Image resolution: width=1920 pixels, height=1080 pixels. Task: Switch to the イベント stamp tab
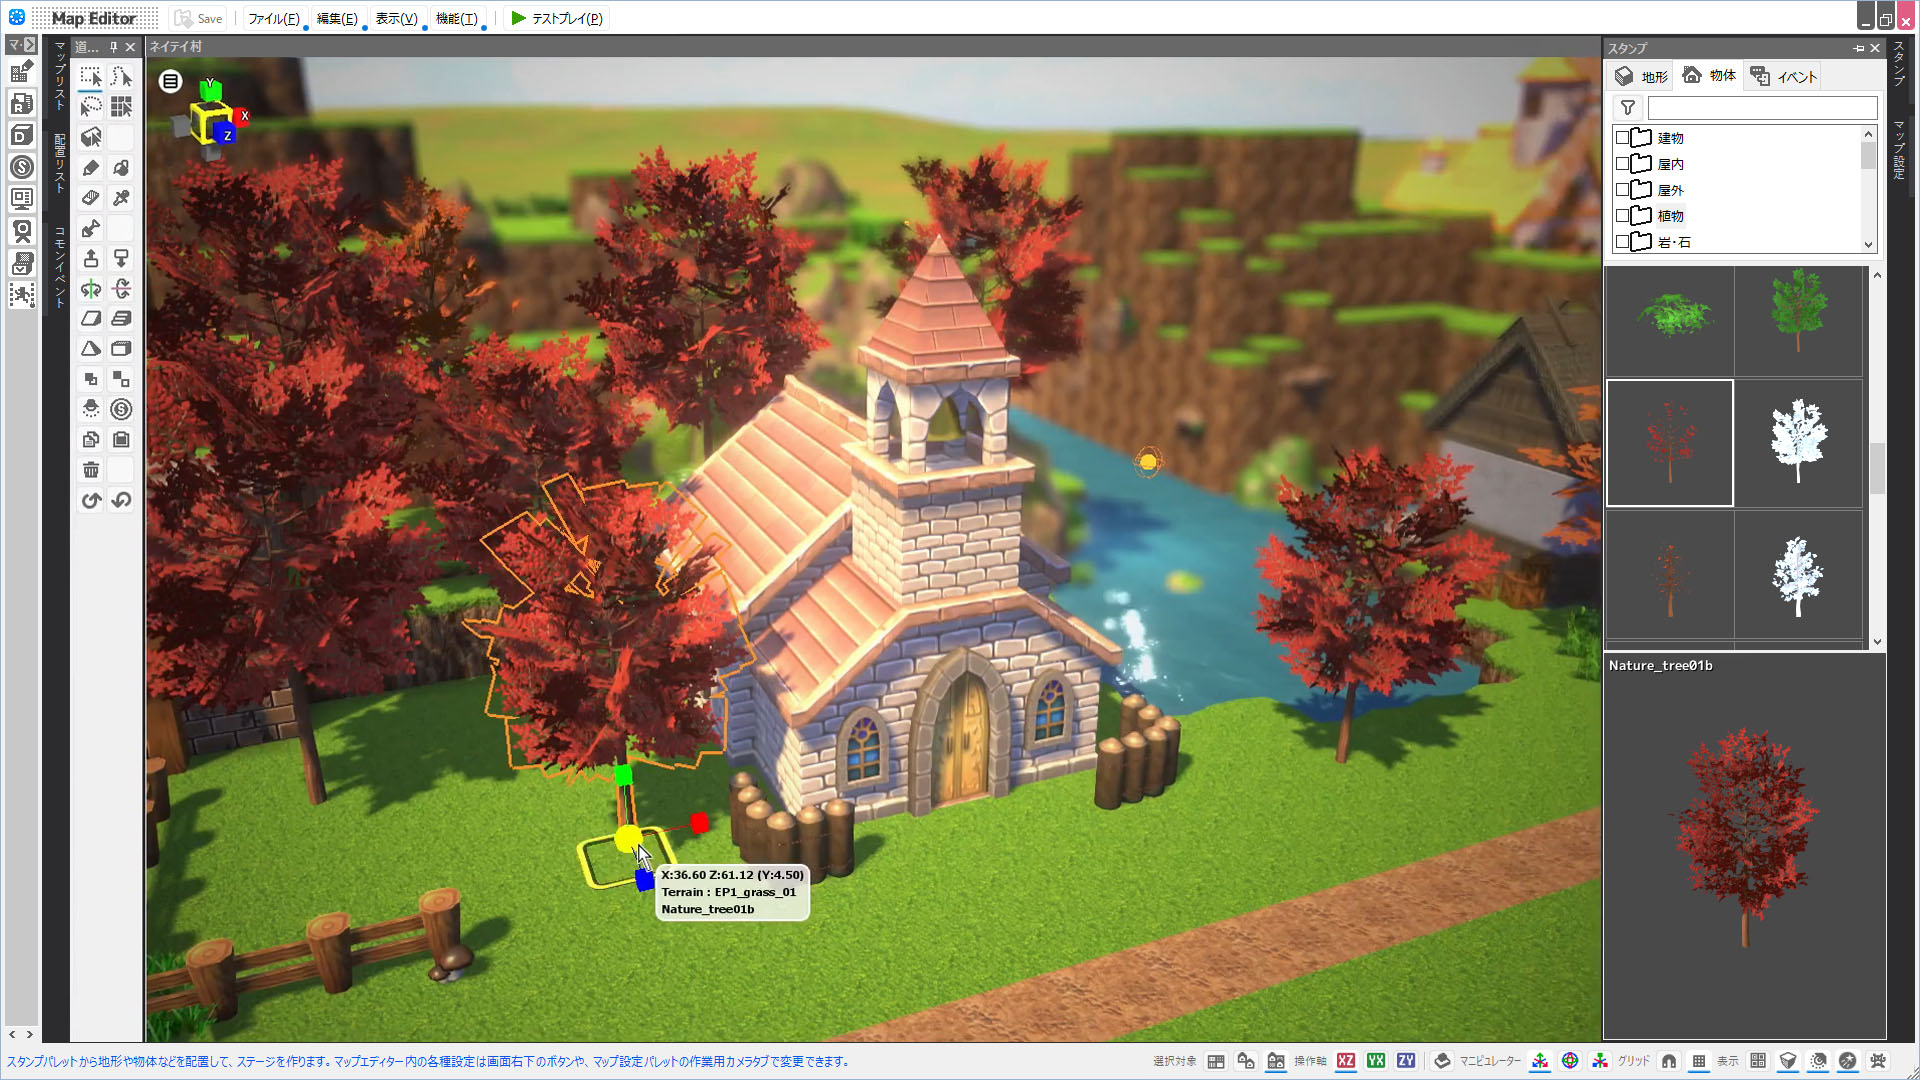[1784, 76]
